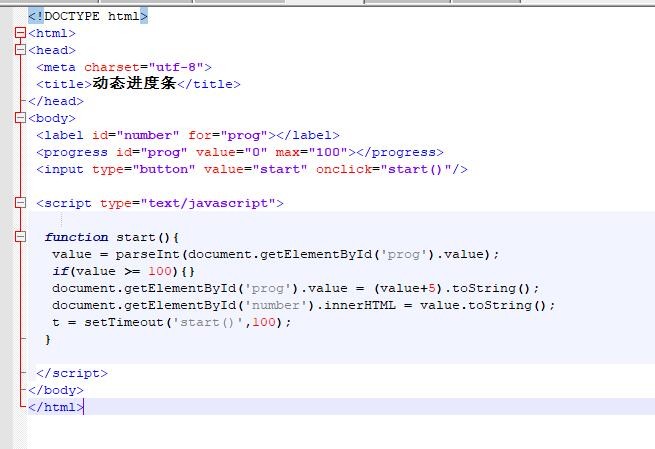Viewport: 655px width, 449px height.
Task: Click the closing </head> tag
Action: click(56, 101)
